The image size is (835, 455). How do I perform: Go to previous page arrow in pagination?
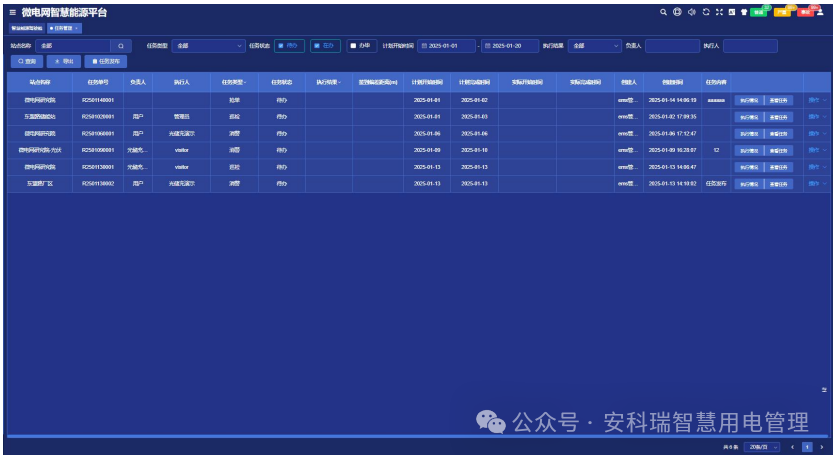coord(792,447)
